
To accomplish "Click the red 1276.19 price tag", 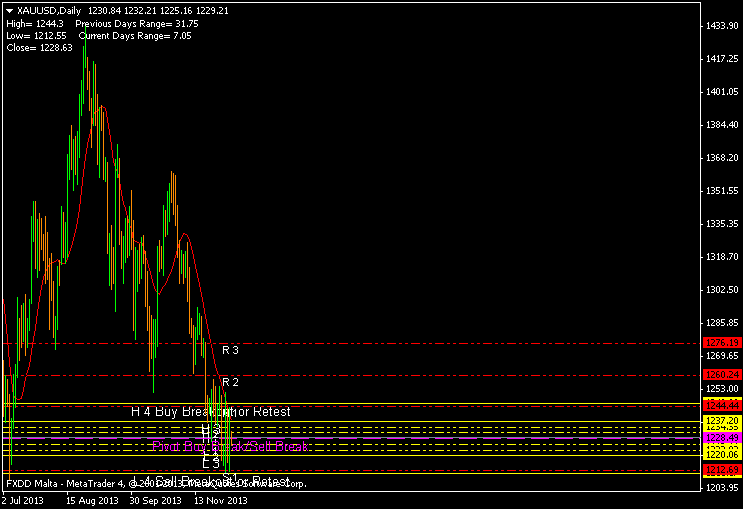I will tap(721, 343).
